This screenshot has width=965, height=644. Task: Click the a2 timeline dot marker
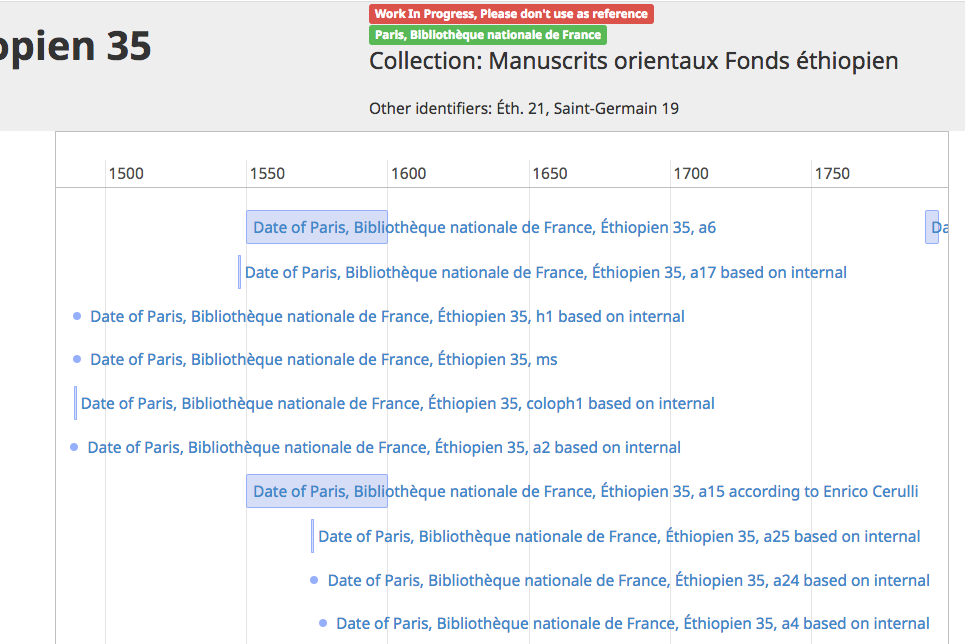point(74,447)
